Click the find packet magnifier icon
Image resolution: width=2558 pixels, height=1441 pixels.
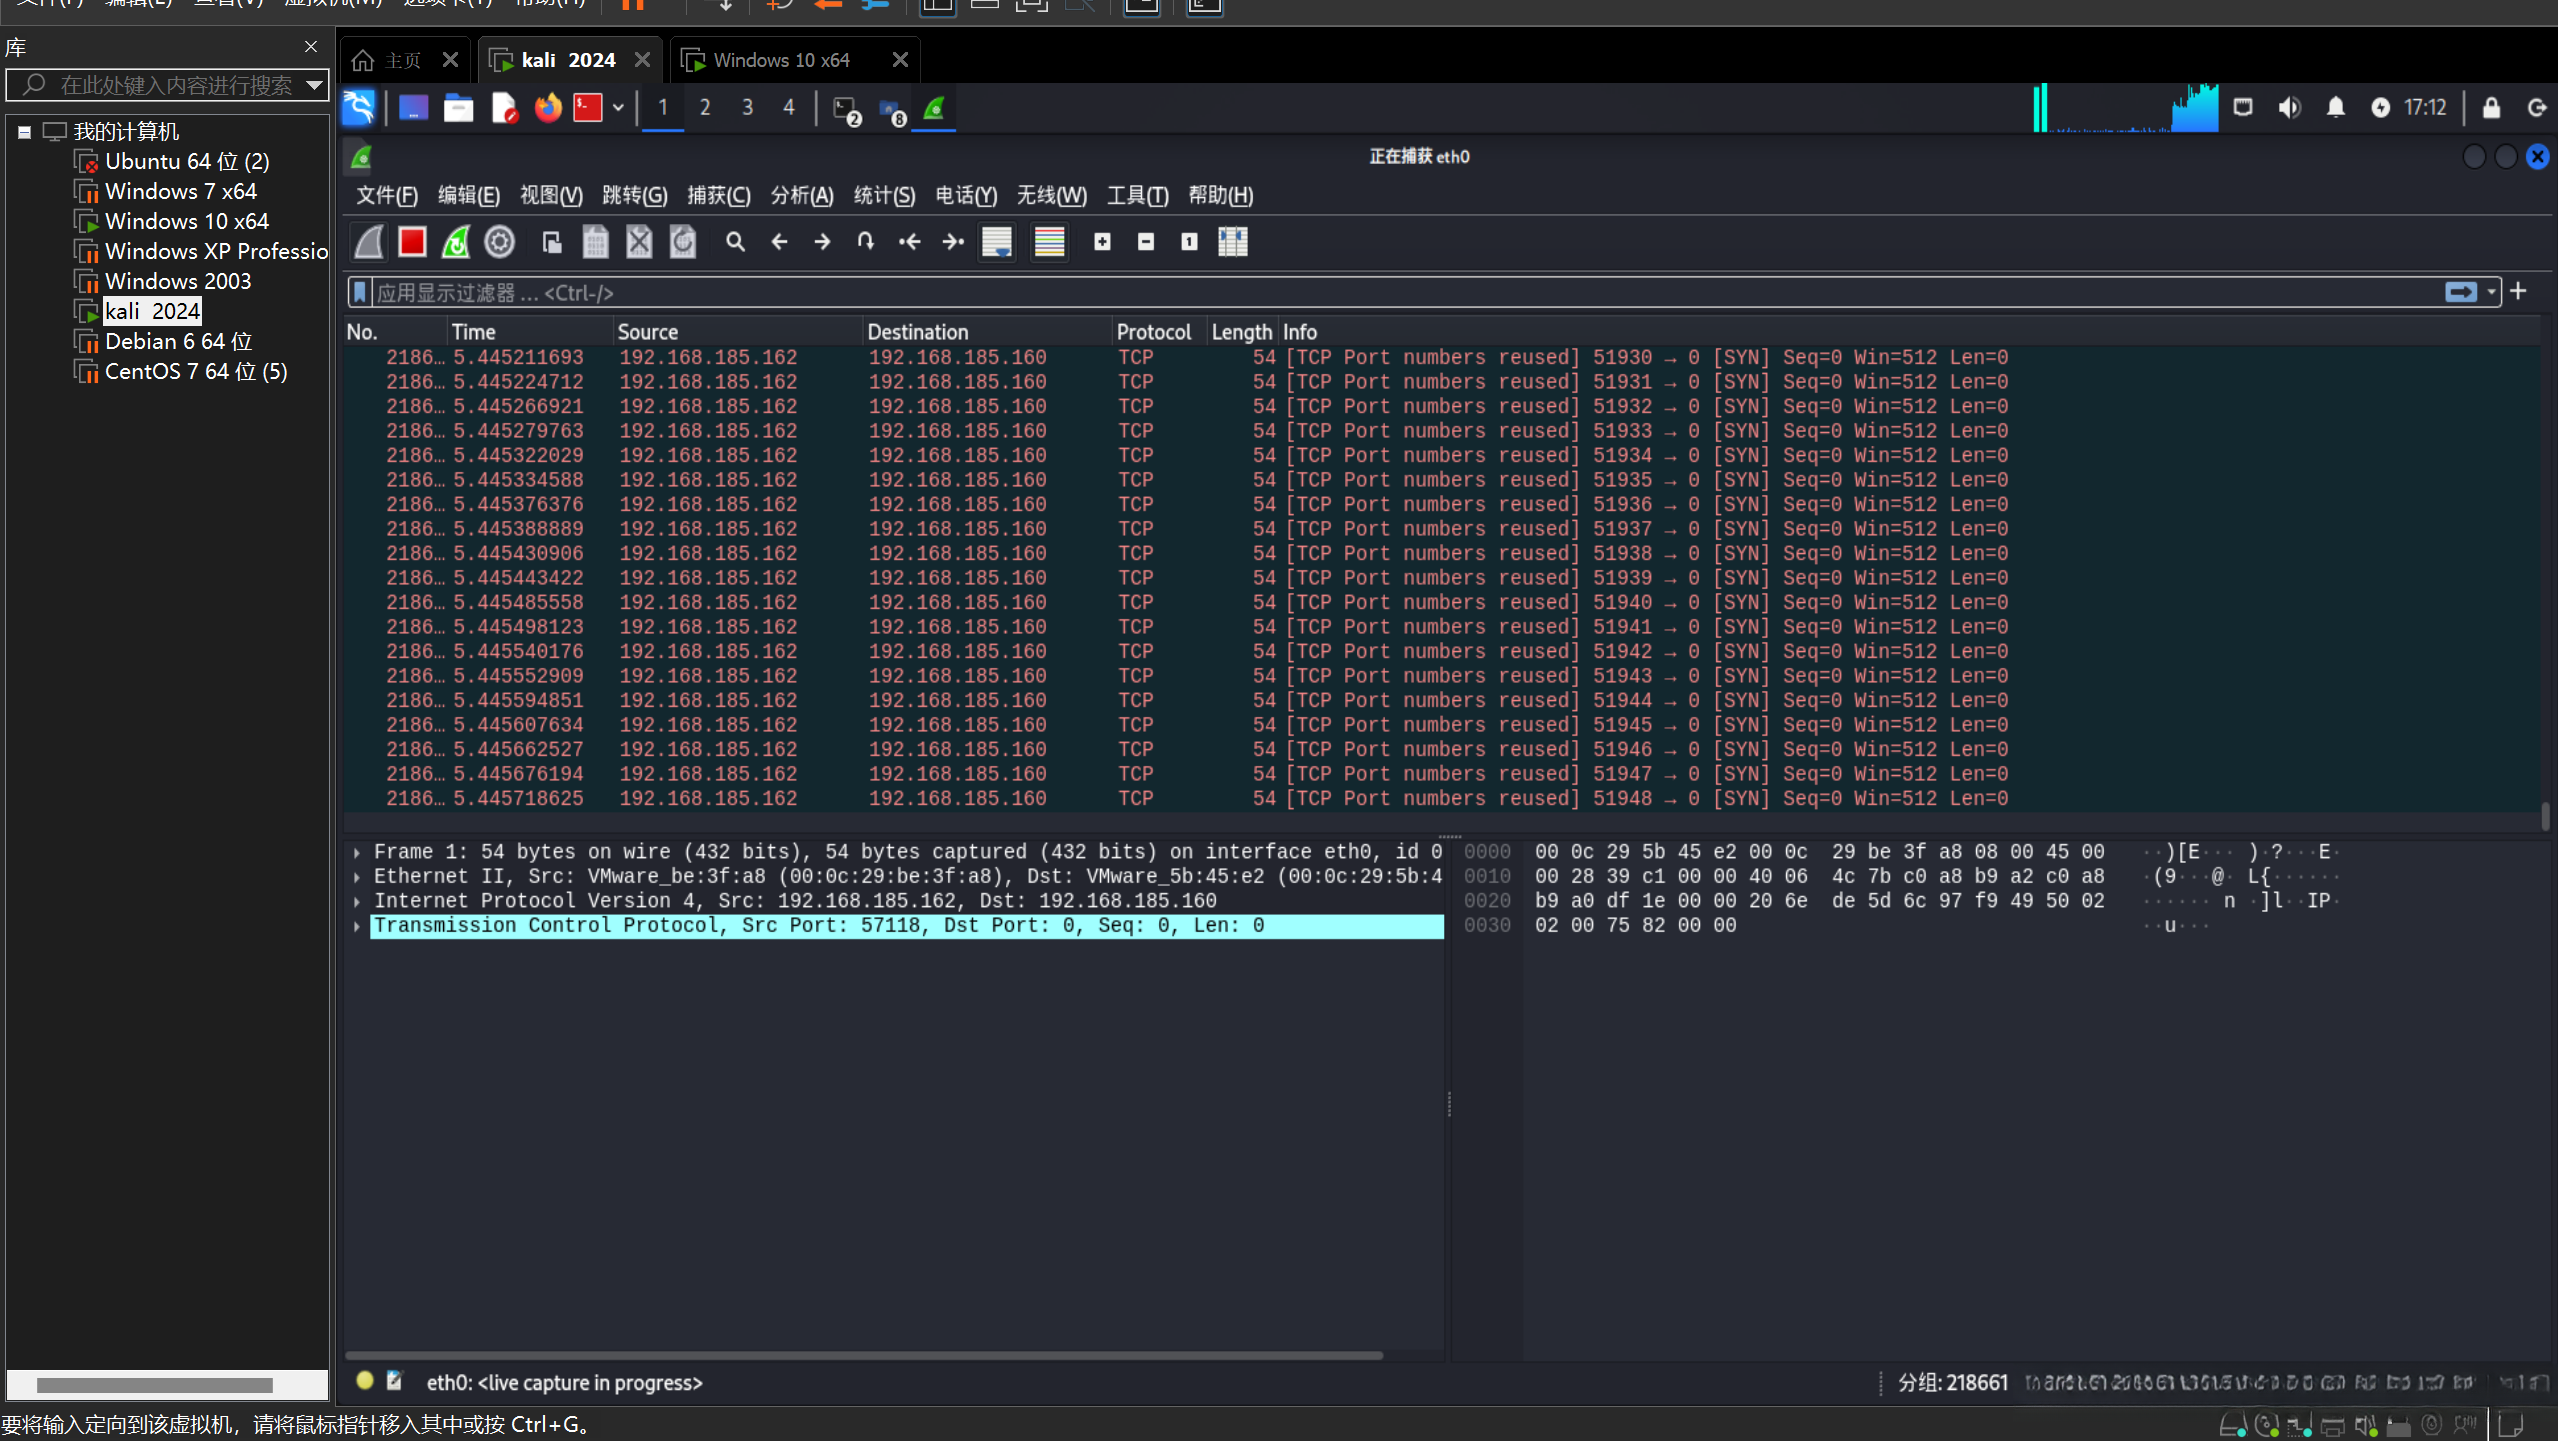(x=735, y=242)
